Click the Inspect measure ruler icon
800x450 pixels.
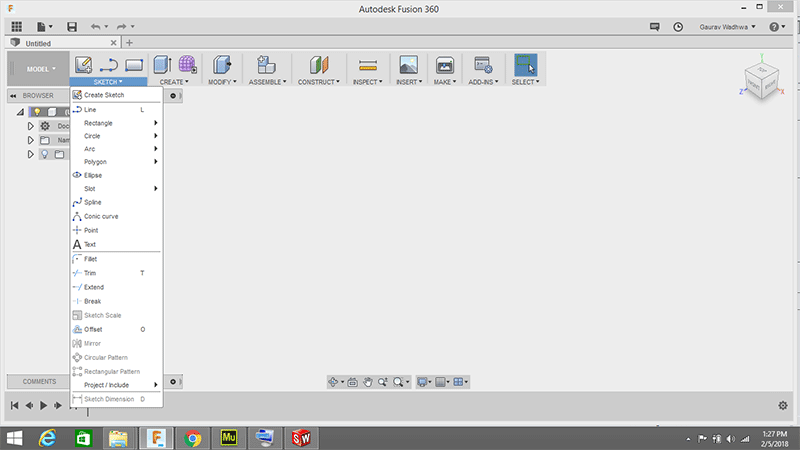point(367,65)
